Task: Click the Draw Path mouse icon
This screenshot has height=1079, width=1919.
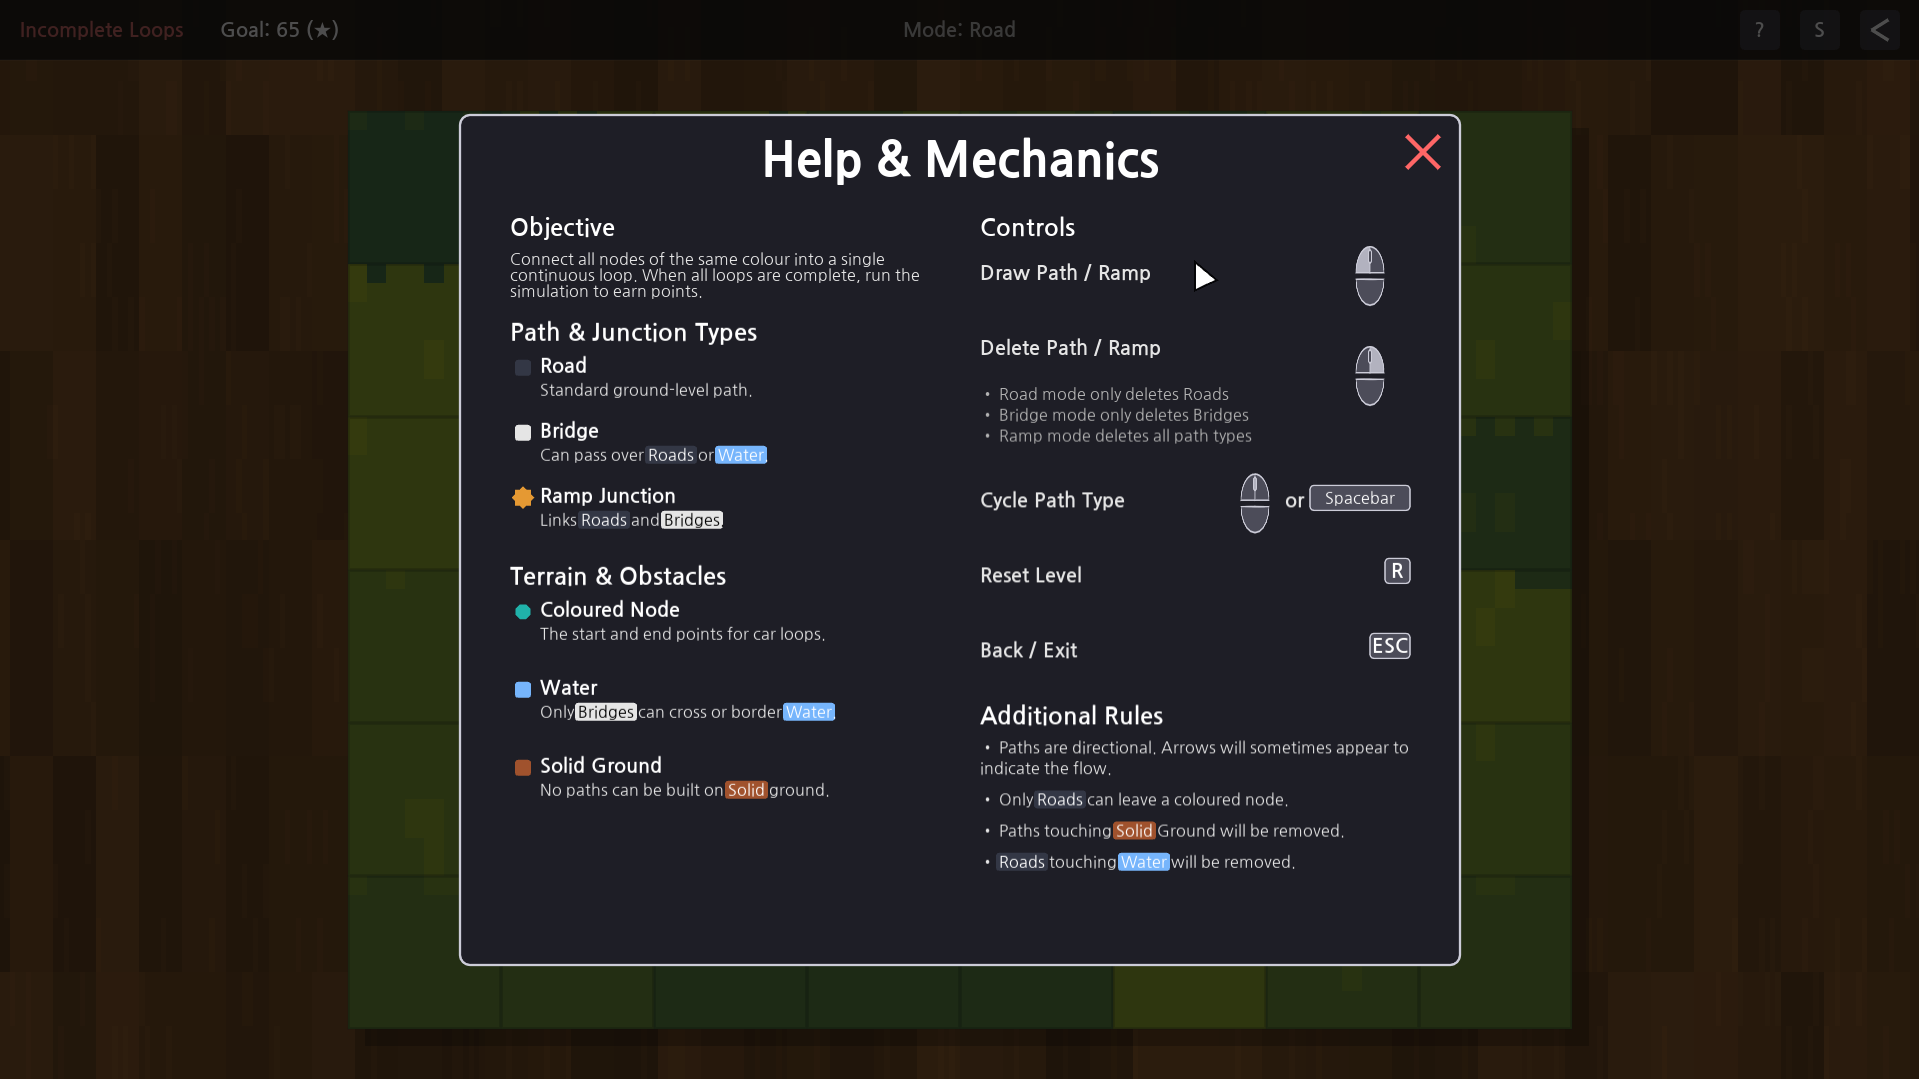Action: (x=1369, y=276)
